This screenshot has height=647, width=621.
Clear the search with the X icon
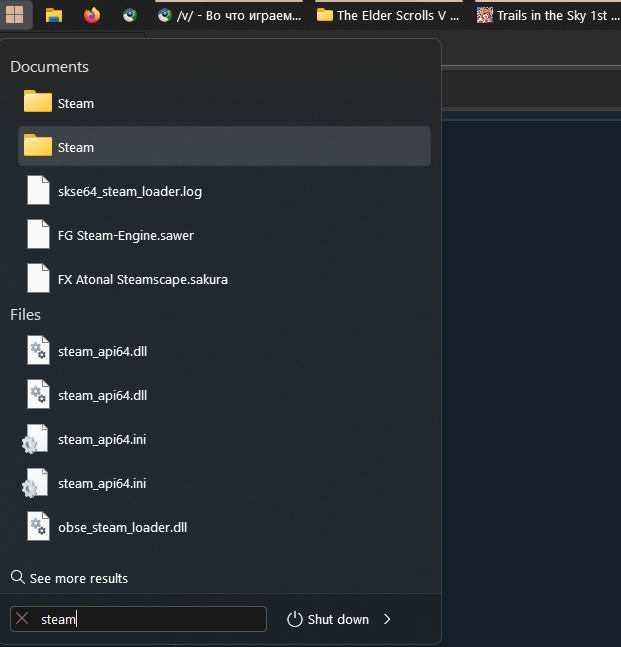[22, 619]
